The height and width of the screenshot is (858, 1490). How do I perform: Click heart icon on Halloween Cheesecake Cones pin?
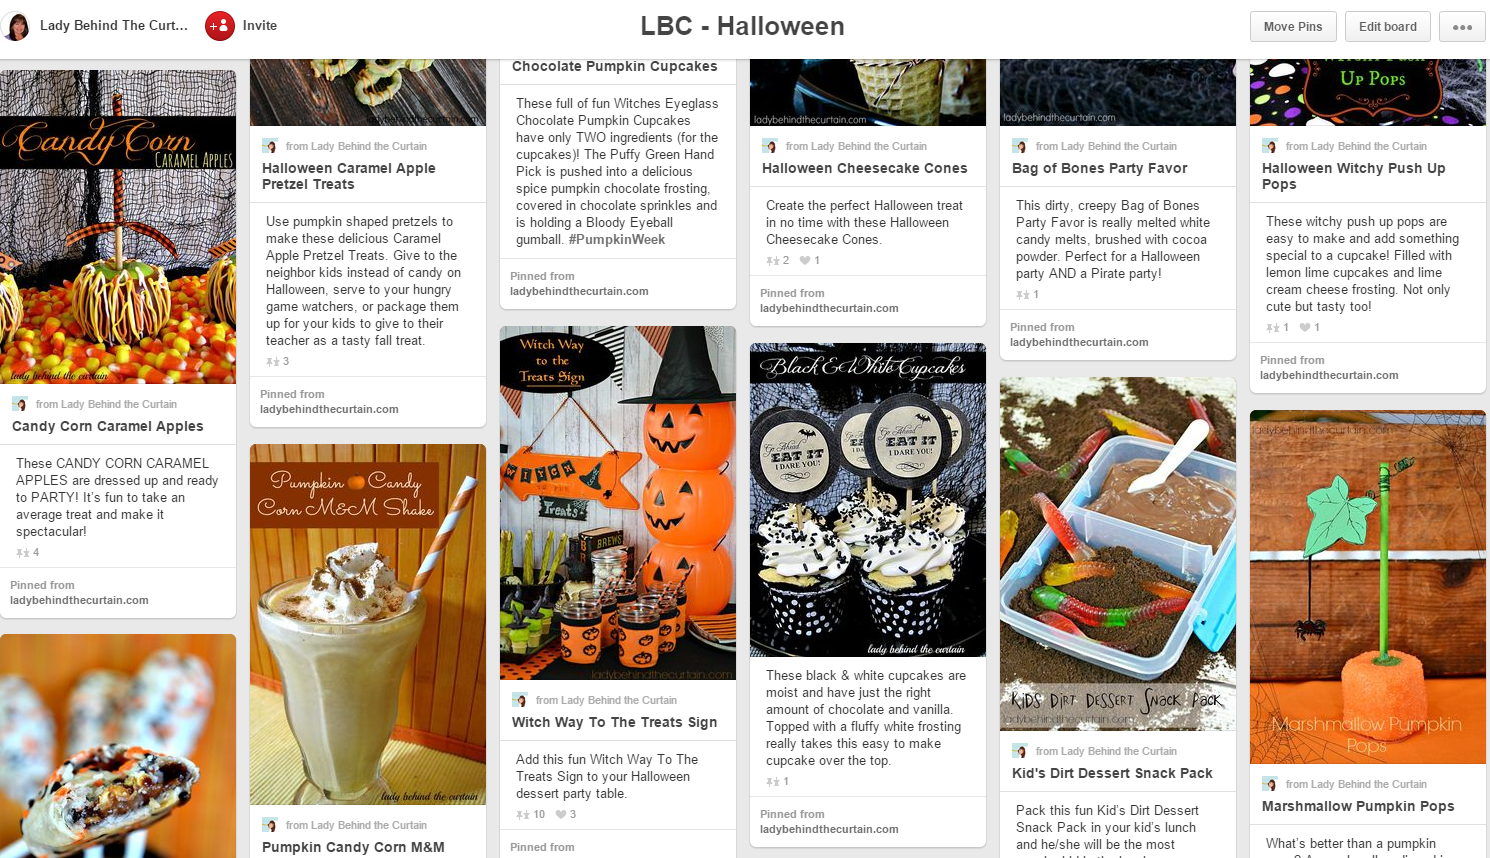point(805,261)
